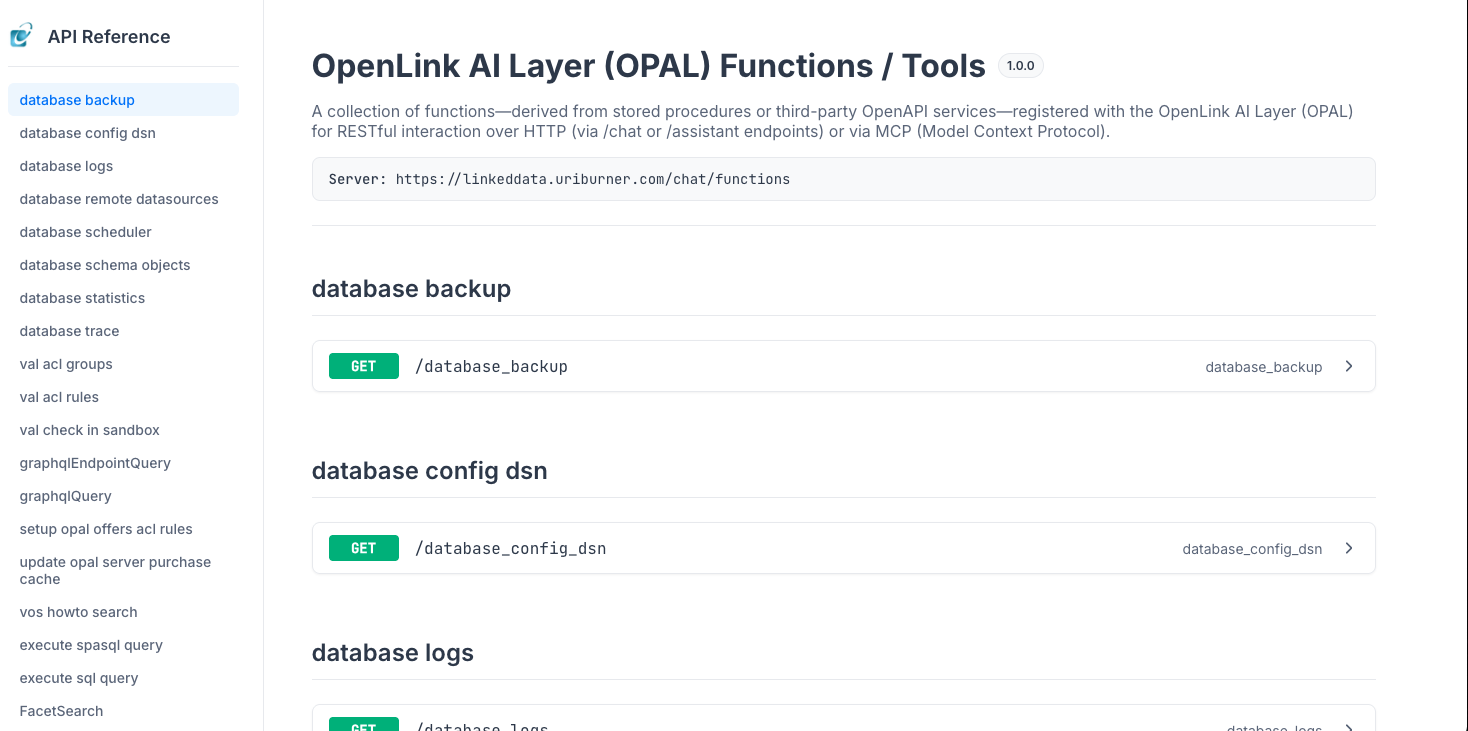Expand the /database_config_dsn endpoint chevron
Screen dimensions: 1468x731
(1349, 548)
